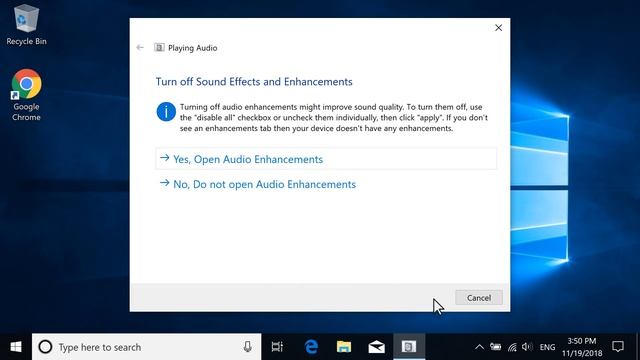The width and height of the screenshot is (640, 360).
Task: Click the blue information icon
Action: click(x=166, y=112)
